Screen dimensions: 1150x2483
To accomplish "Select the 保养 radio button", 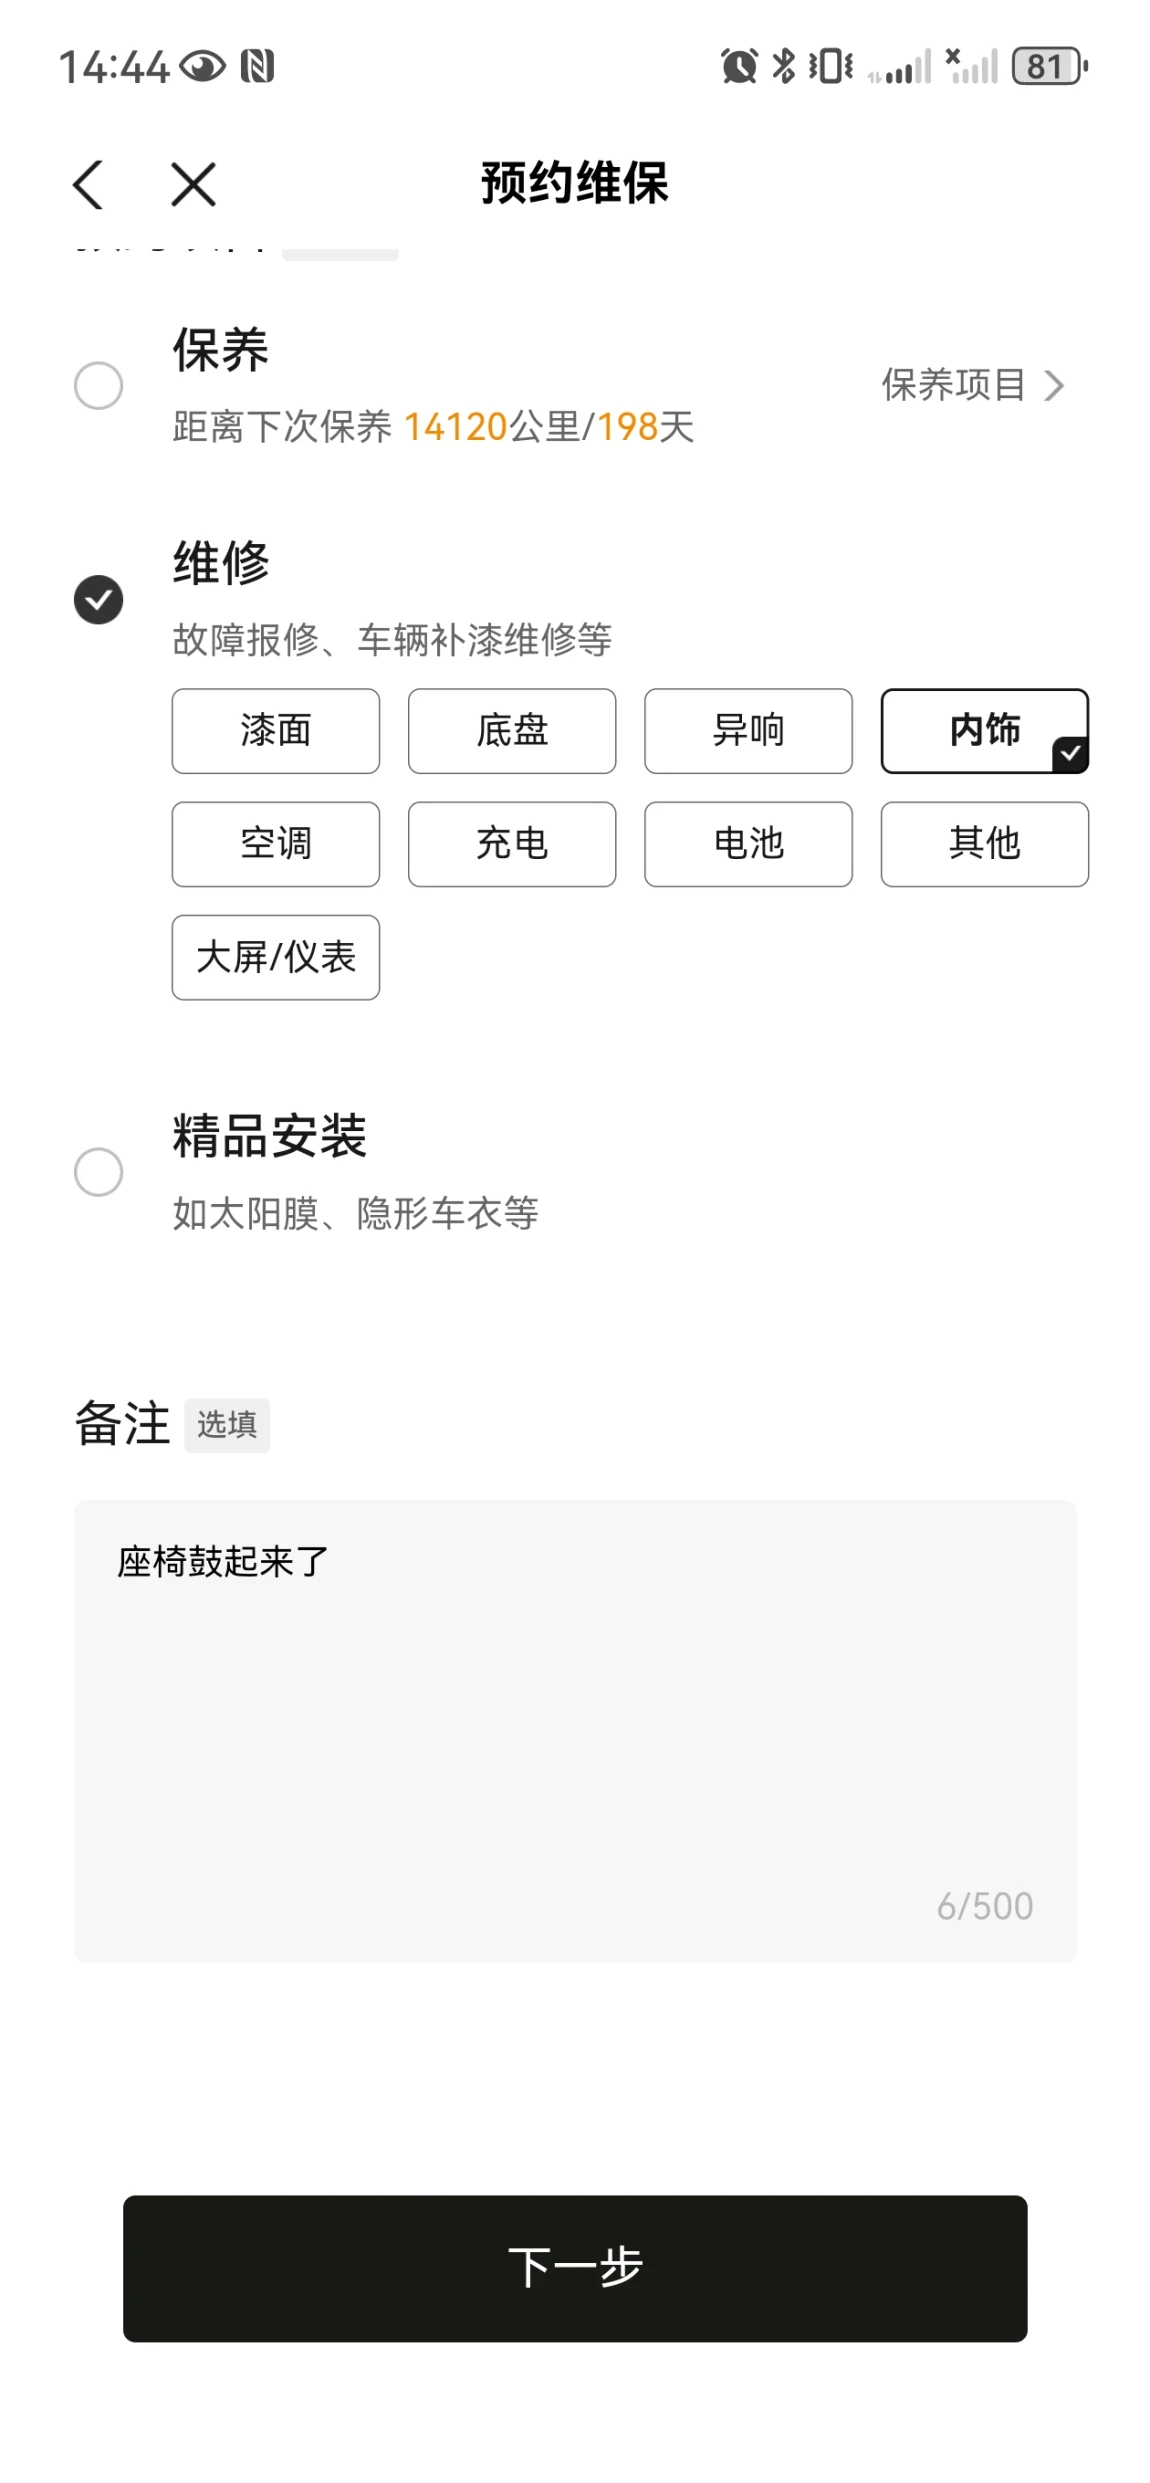I will pyautogui.click(x=99, y=386).
